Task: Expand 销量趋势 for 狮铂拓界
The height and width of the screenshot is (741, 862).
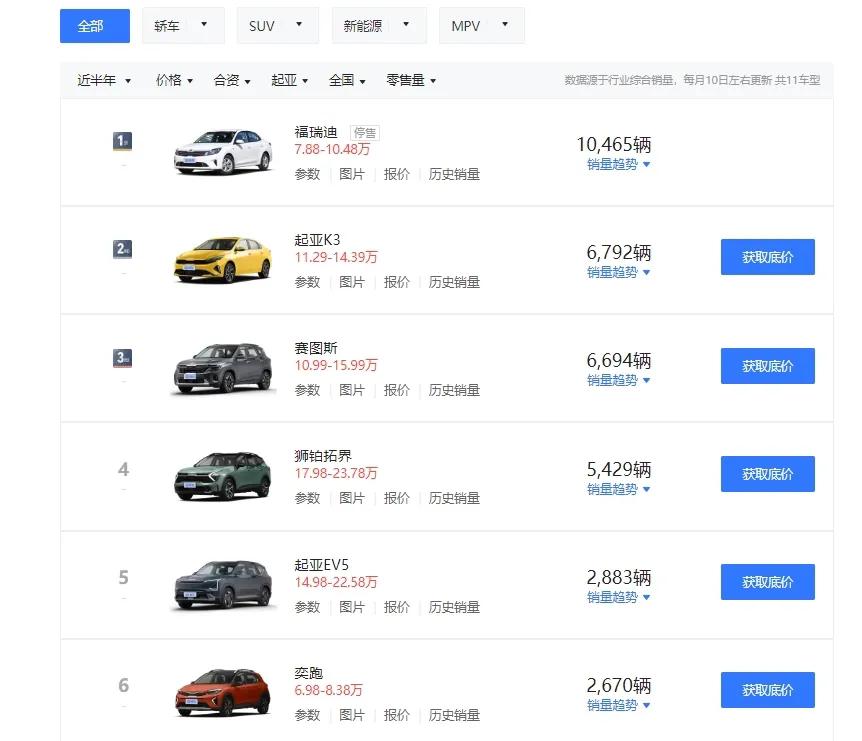Action: (x=618, y=489)
